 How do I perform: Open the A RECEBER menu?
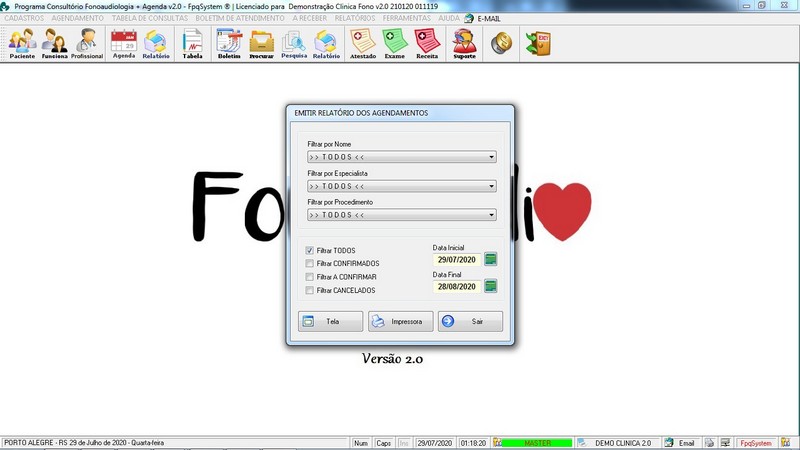click(310, 18)
